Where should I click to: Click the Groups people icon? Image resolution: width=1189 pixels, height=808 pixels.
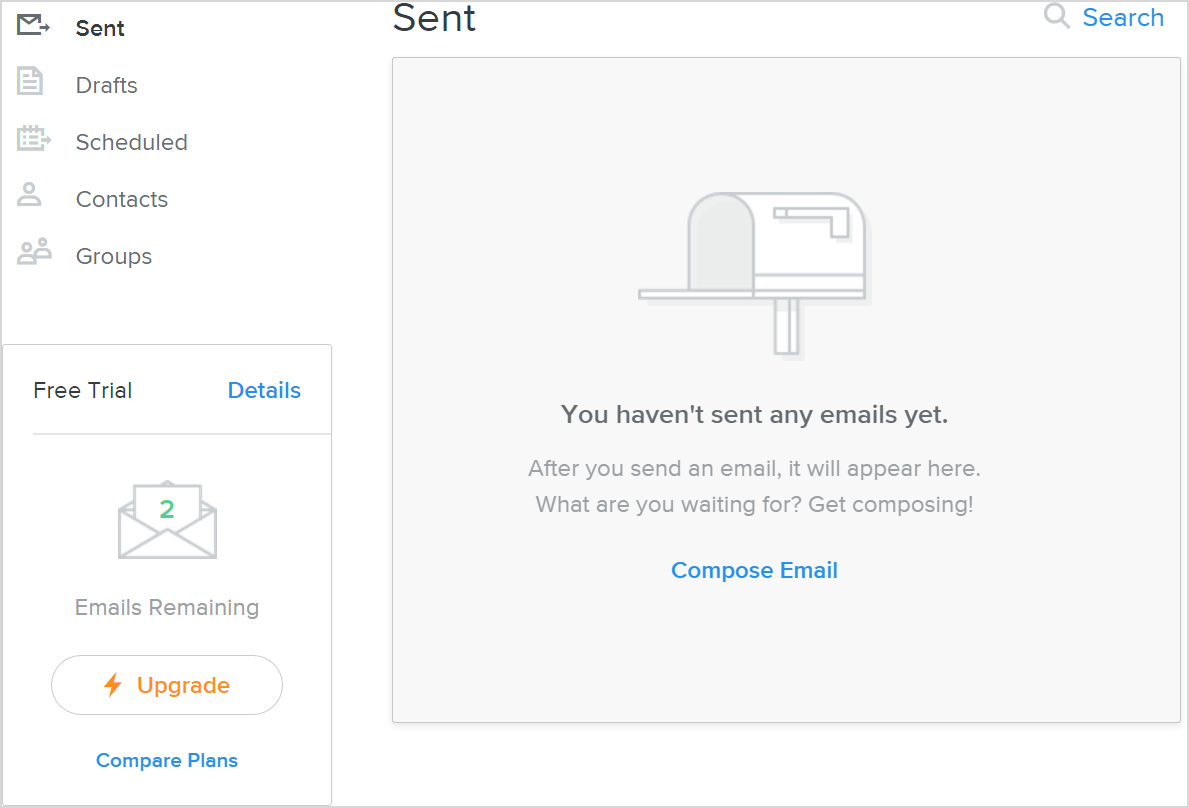click(34, 253)
